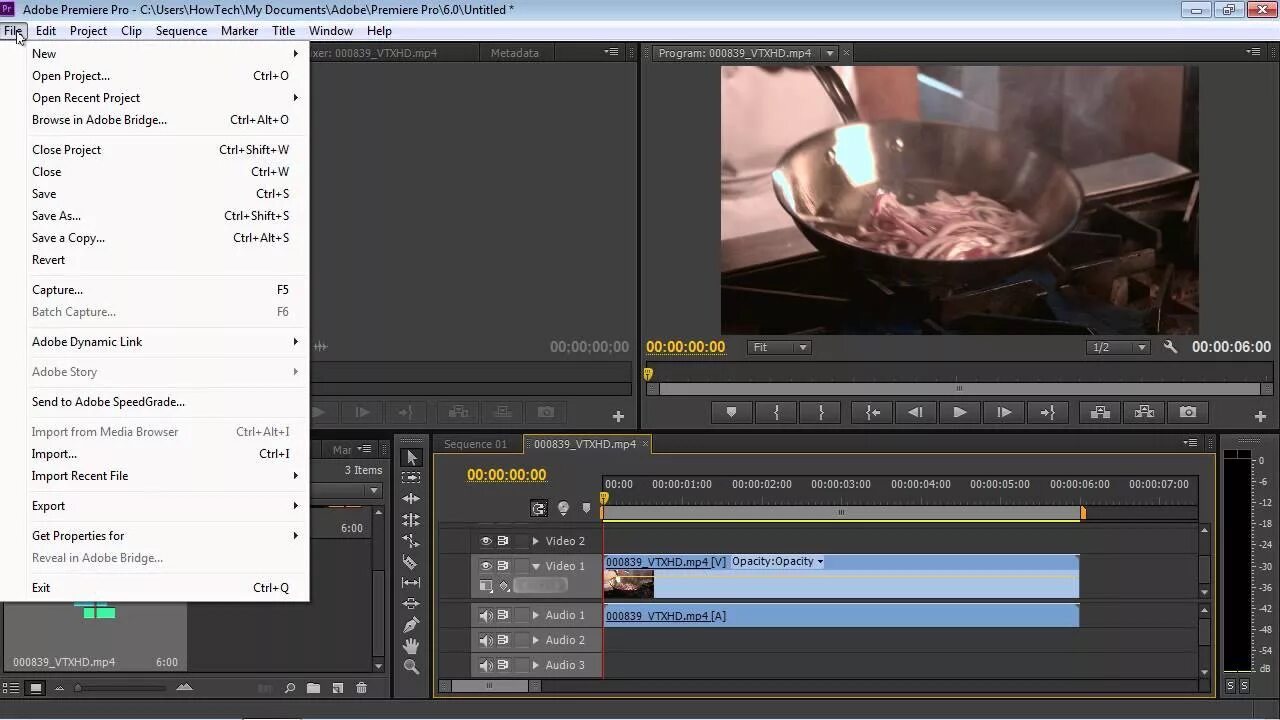Open the Fit zoom level dropdown
Viewport: 1280px width, 720px height.
coord(779,347)
